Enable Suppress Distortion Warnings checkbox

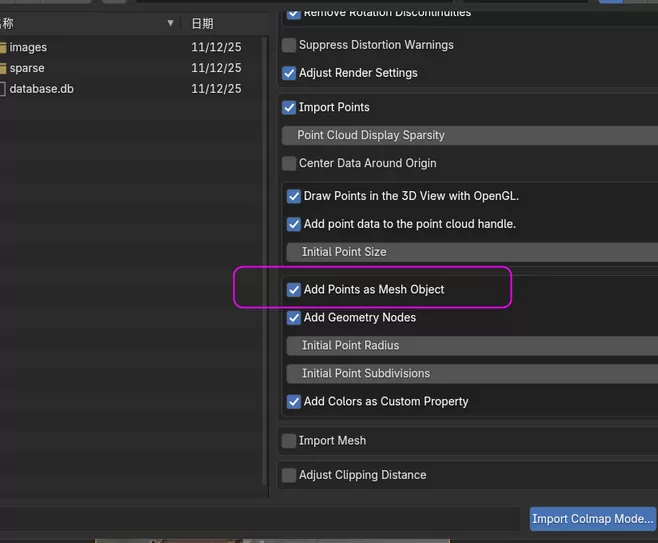click(x=290, y=45)
